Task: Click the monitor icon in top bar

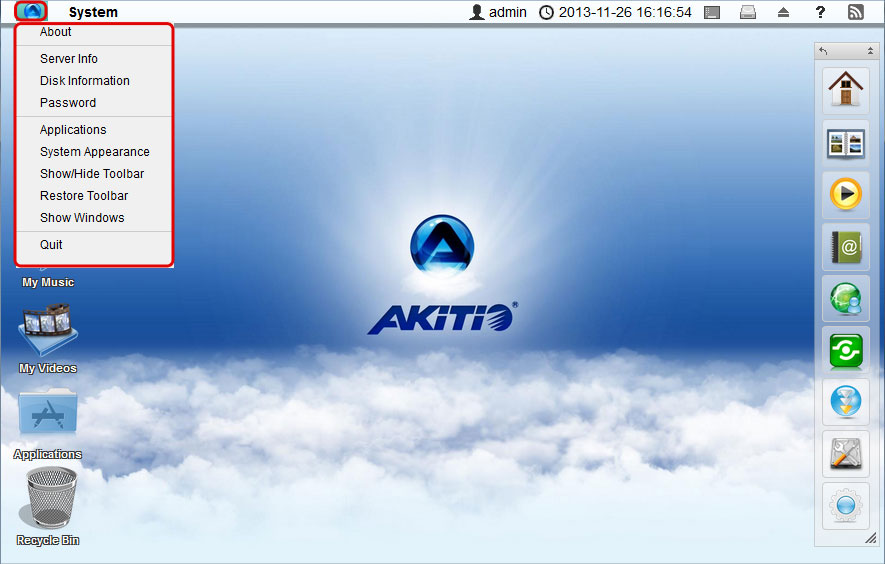Action: tap(712, 12)
